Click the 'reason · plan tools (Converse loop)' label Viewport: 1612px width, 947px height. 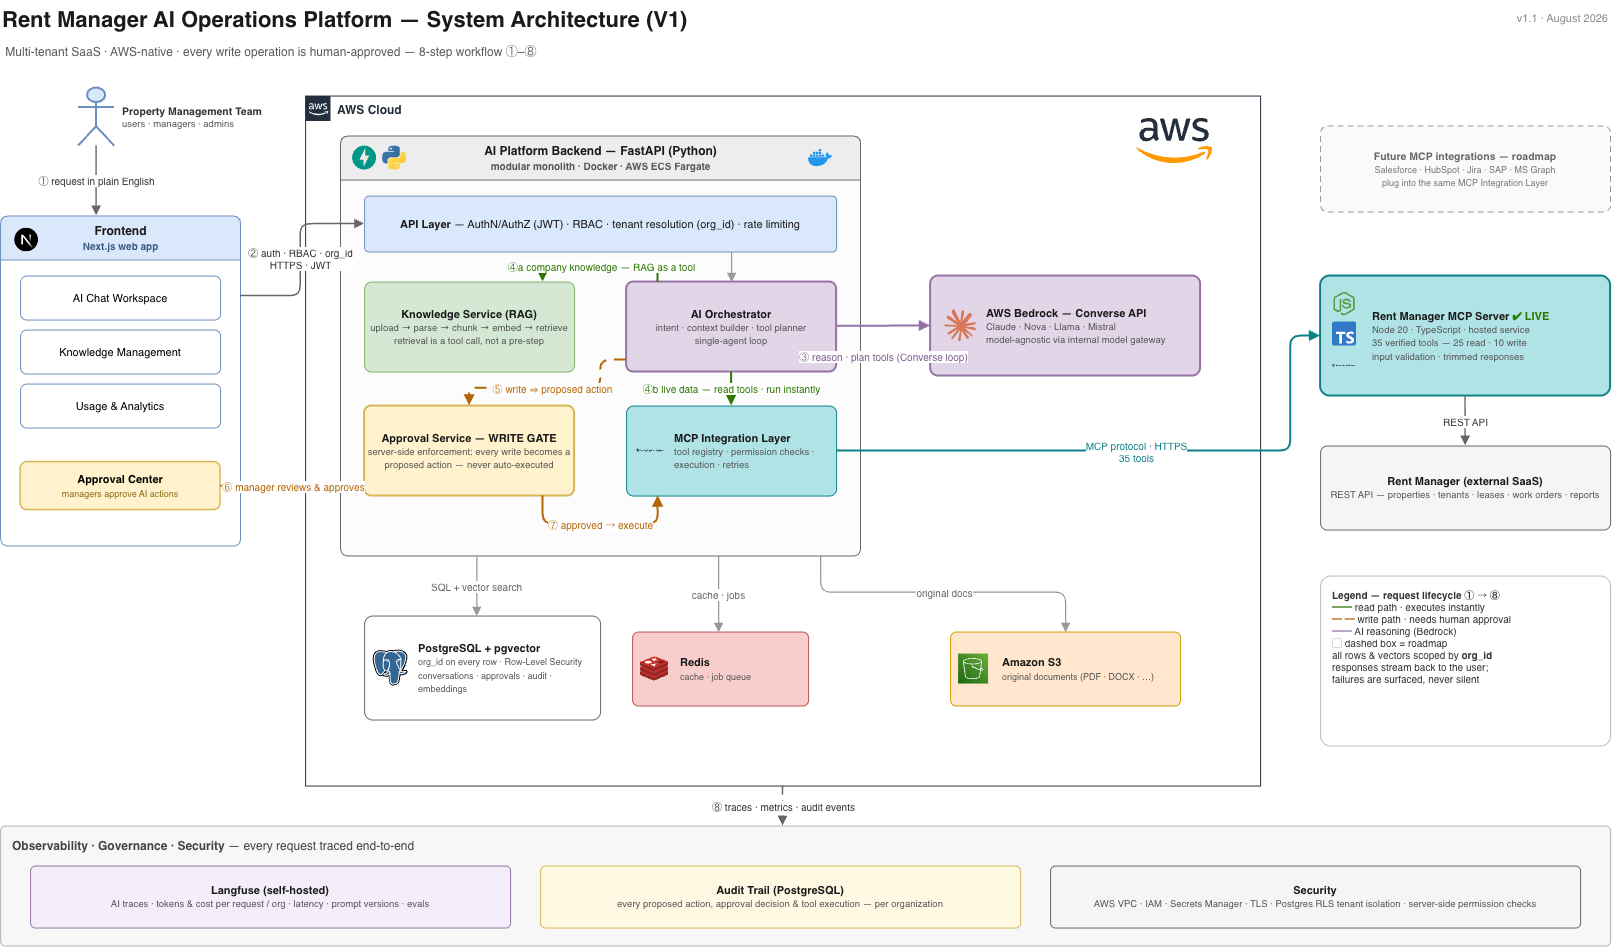coord(883,358)
